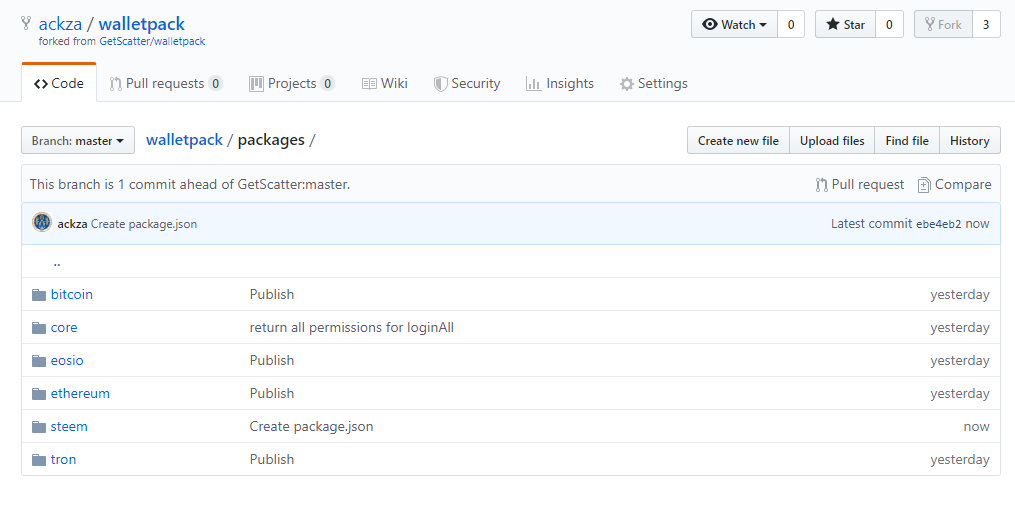Viewport: 1015px width, 521px height.
Task: Click the Fork button
Action: [943, 25]
